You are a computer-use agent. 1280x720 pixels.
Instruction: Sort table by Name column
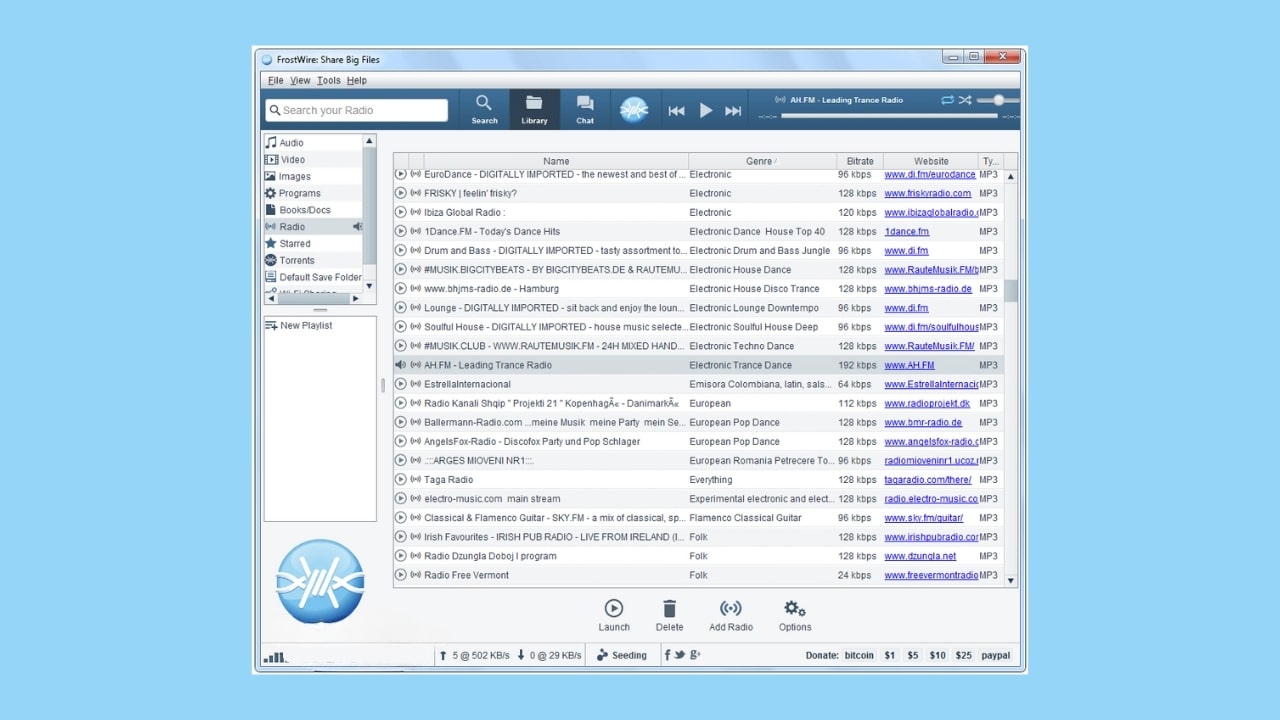tap(556, 161)
